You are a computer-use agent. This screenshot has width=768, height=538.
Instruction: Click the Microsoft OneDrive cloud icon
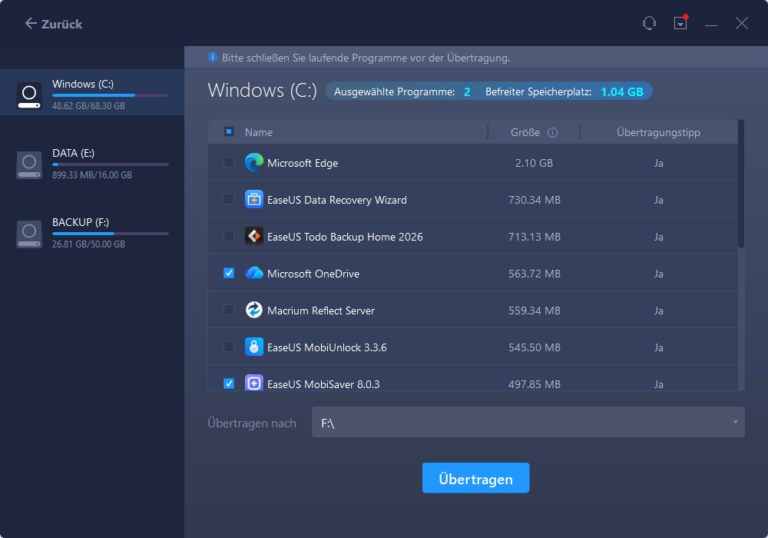[x=254, y=273]
